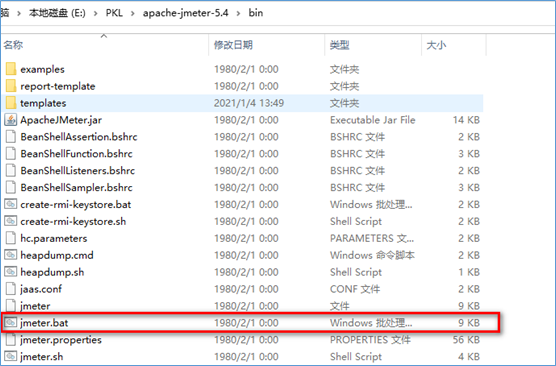Click the PROPERTIES 文件 type cell

point(370,340)
